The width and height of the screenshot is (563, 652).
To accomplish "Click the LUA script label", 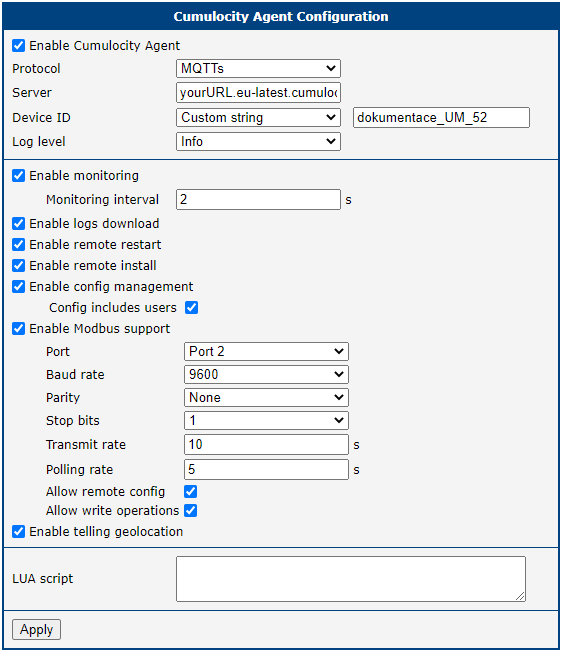I will pos(42,578).
